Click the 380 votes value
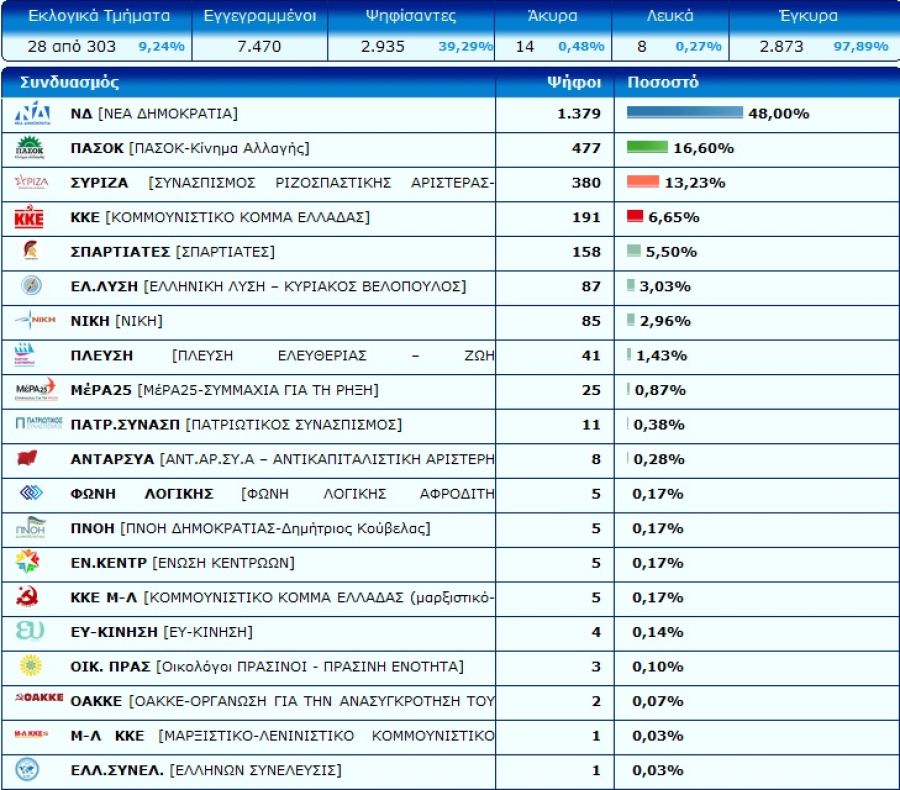The image size is (900, 790). 586,183
